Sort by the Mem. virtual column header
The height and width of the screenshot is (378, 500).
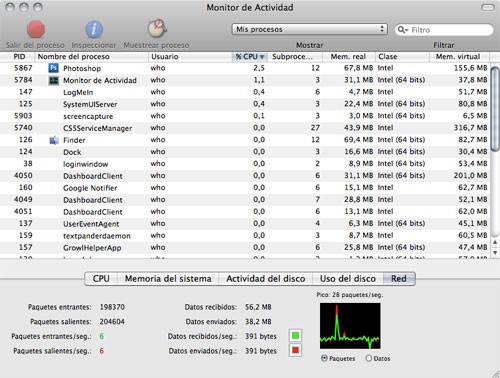[x=459, y=57]
